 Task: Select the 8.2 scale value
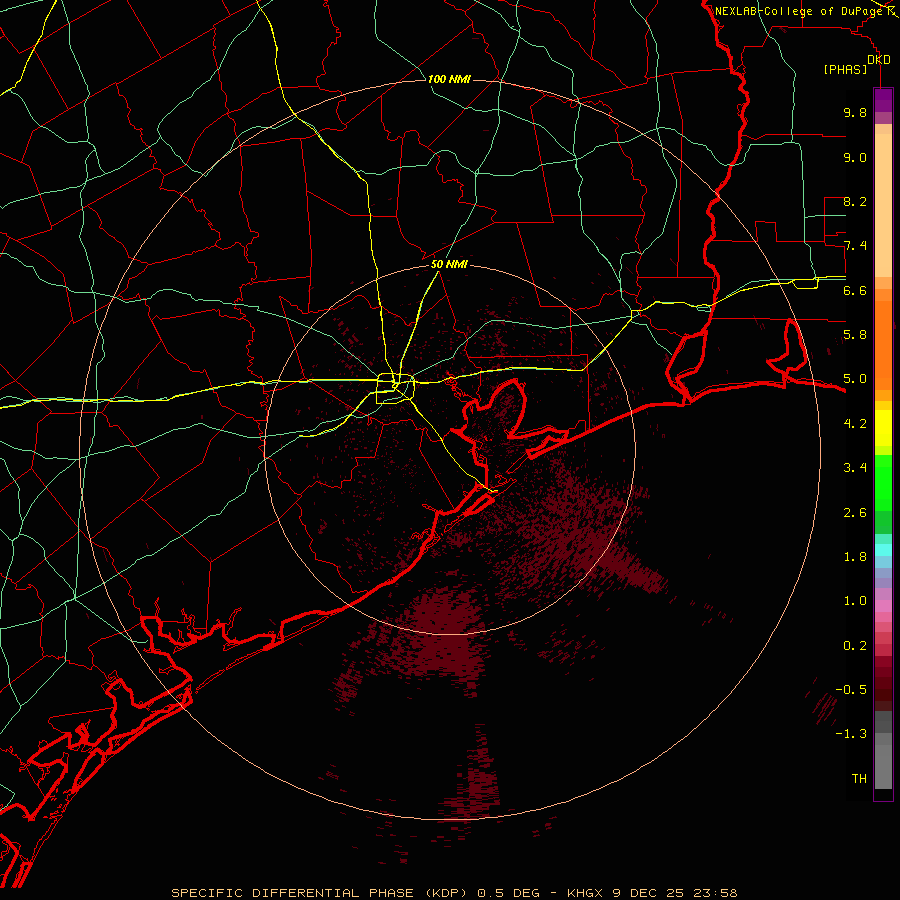click(855, 201)
